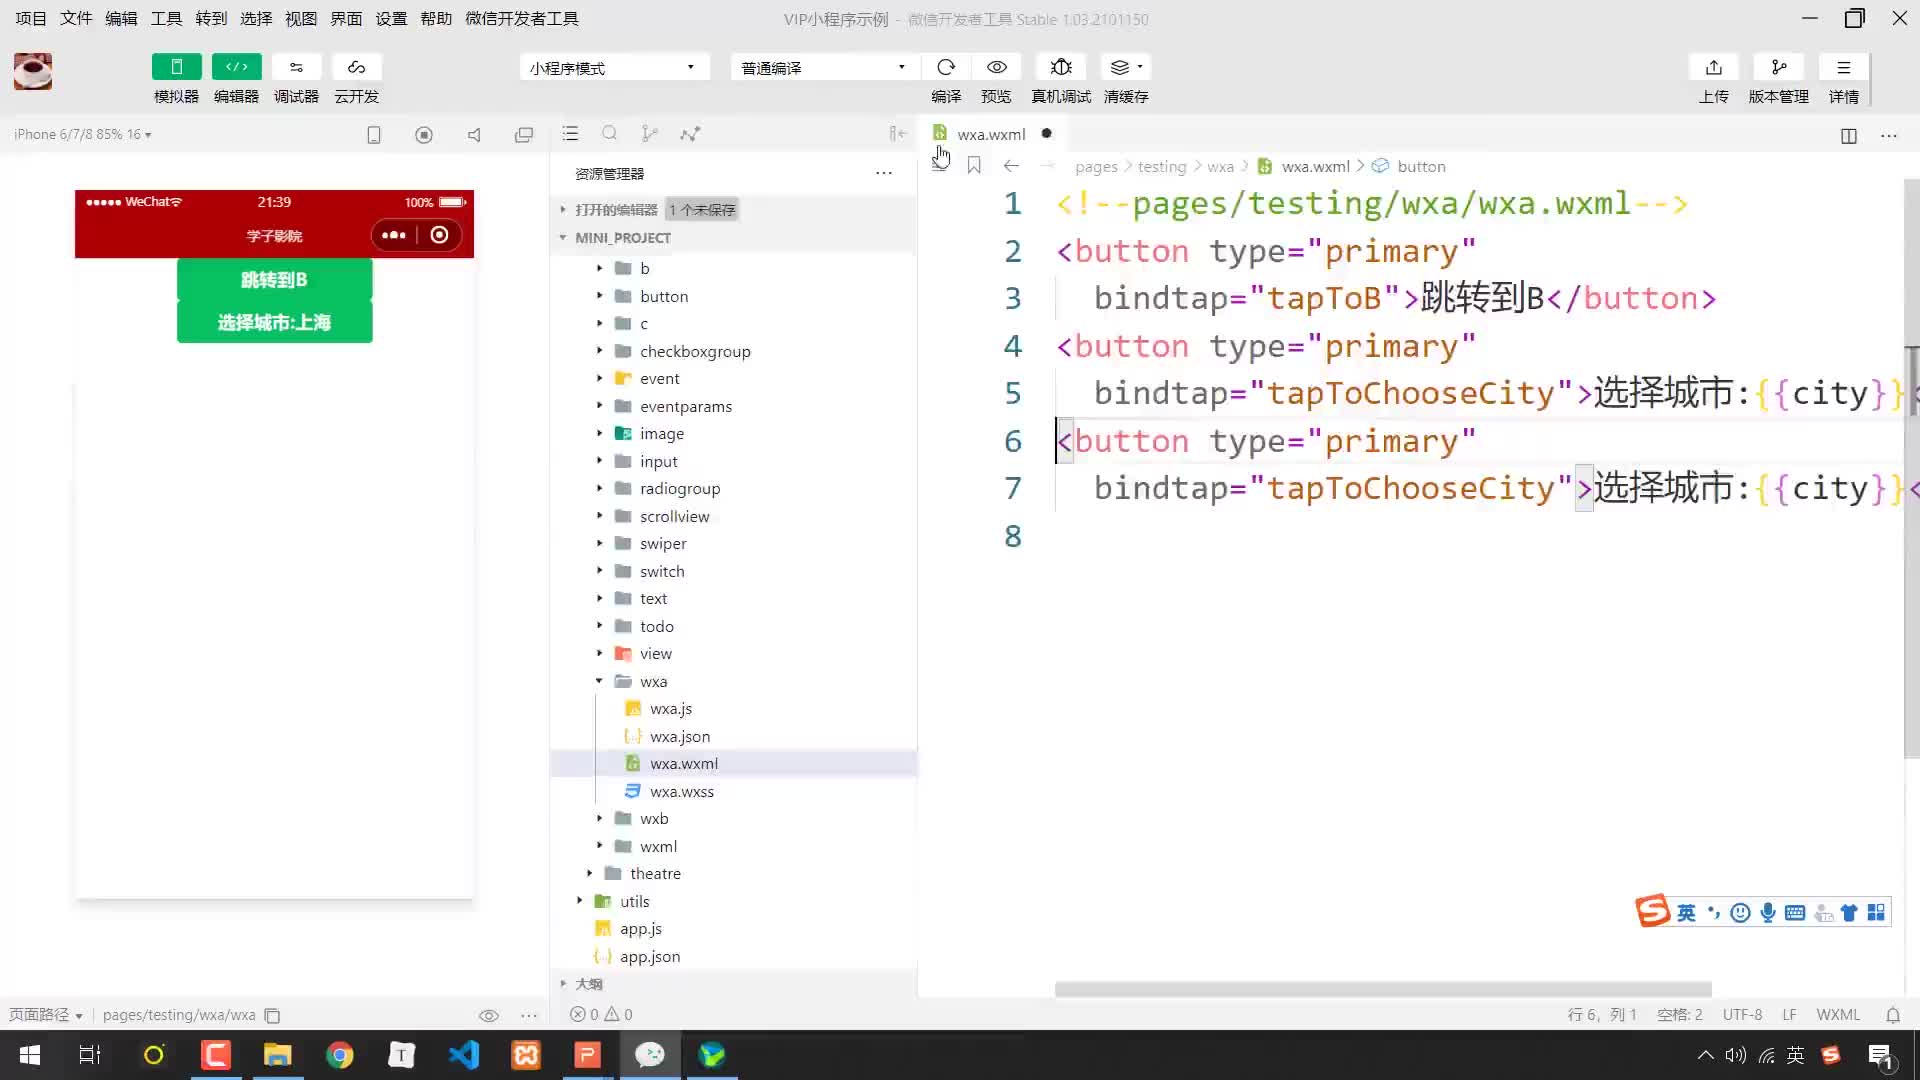Viewport: 1920px width, 1080px height.
Task: Click the Chrome icon in taskbar
Action: point(340,1055)
